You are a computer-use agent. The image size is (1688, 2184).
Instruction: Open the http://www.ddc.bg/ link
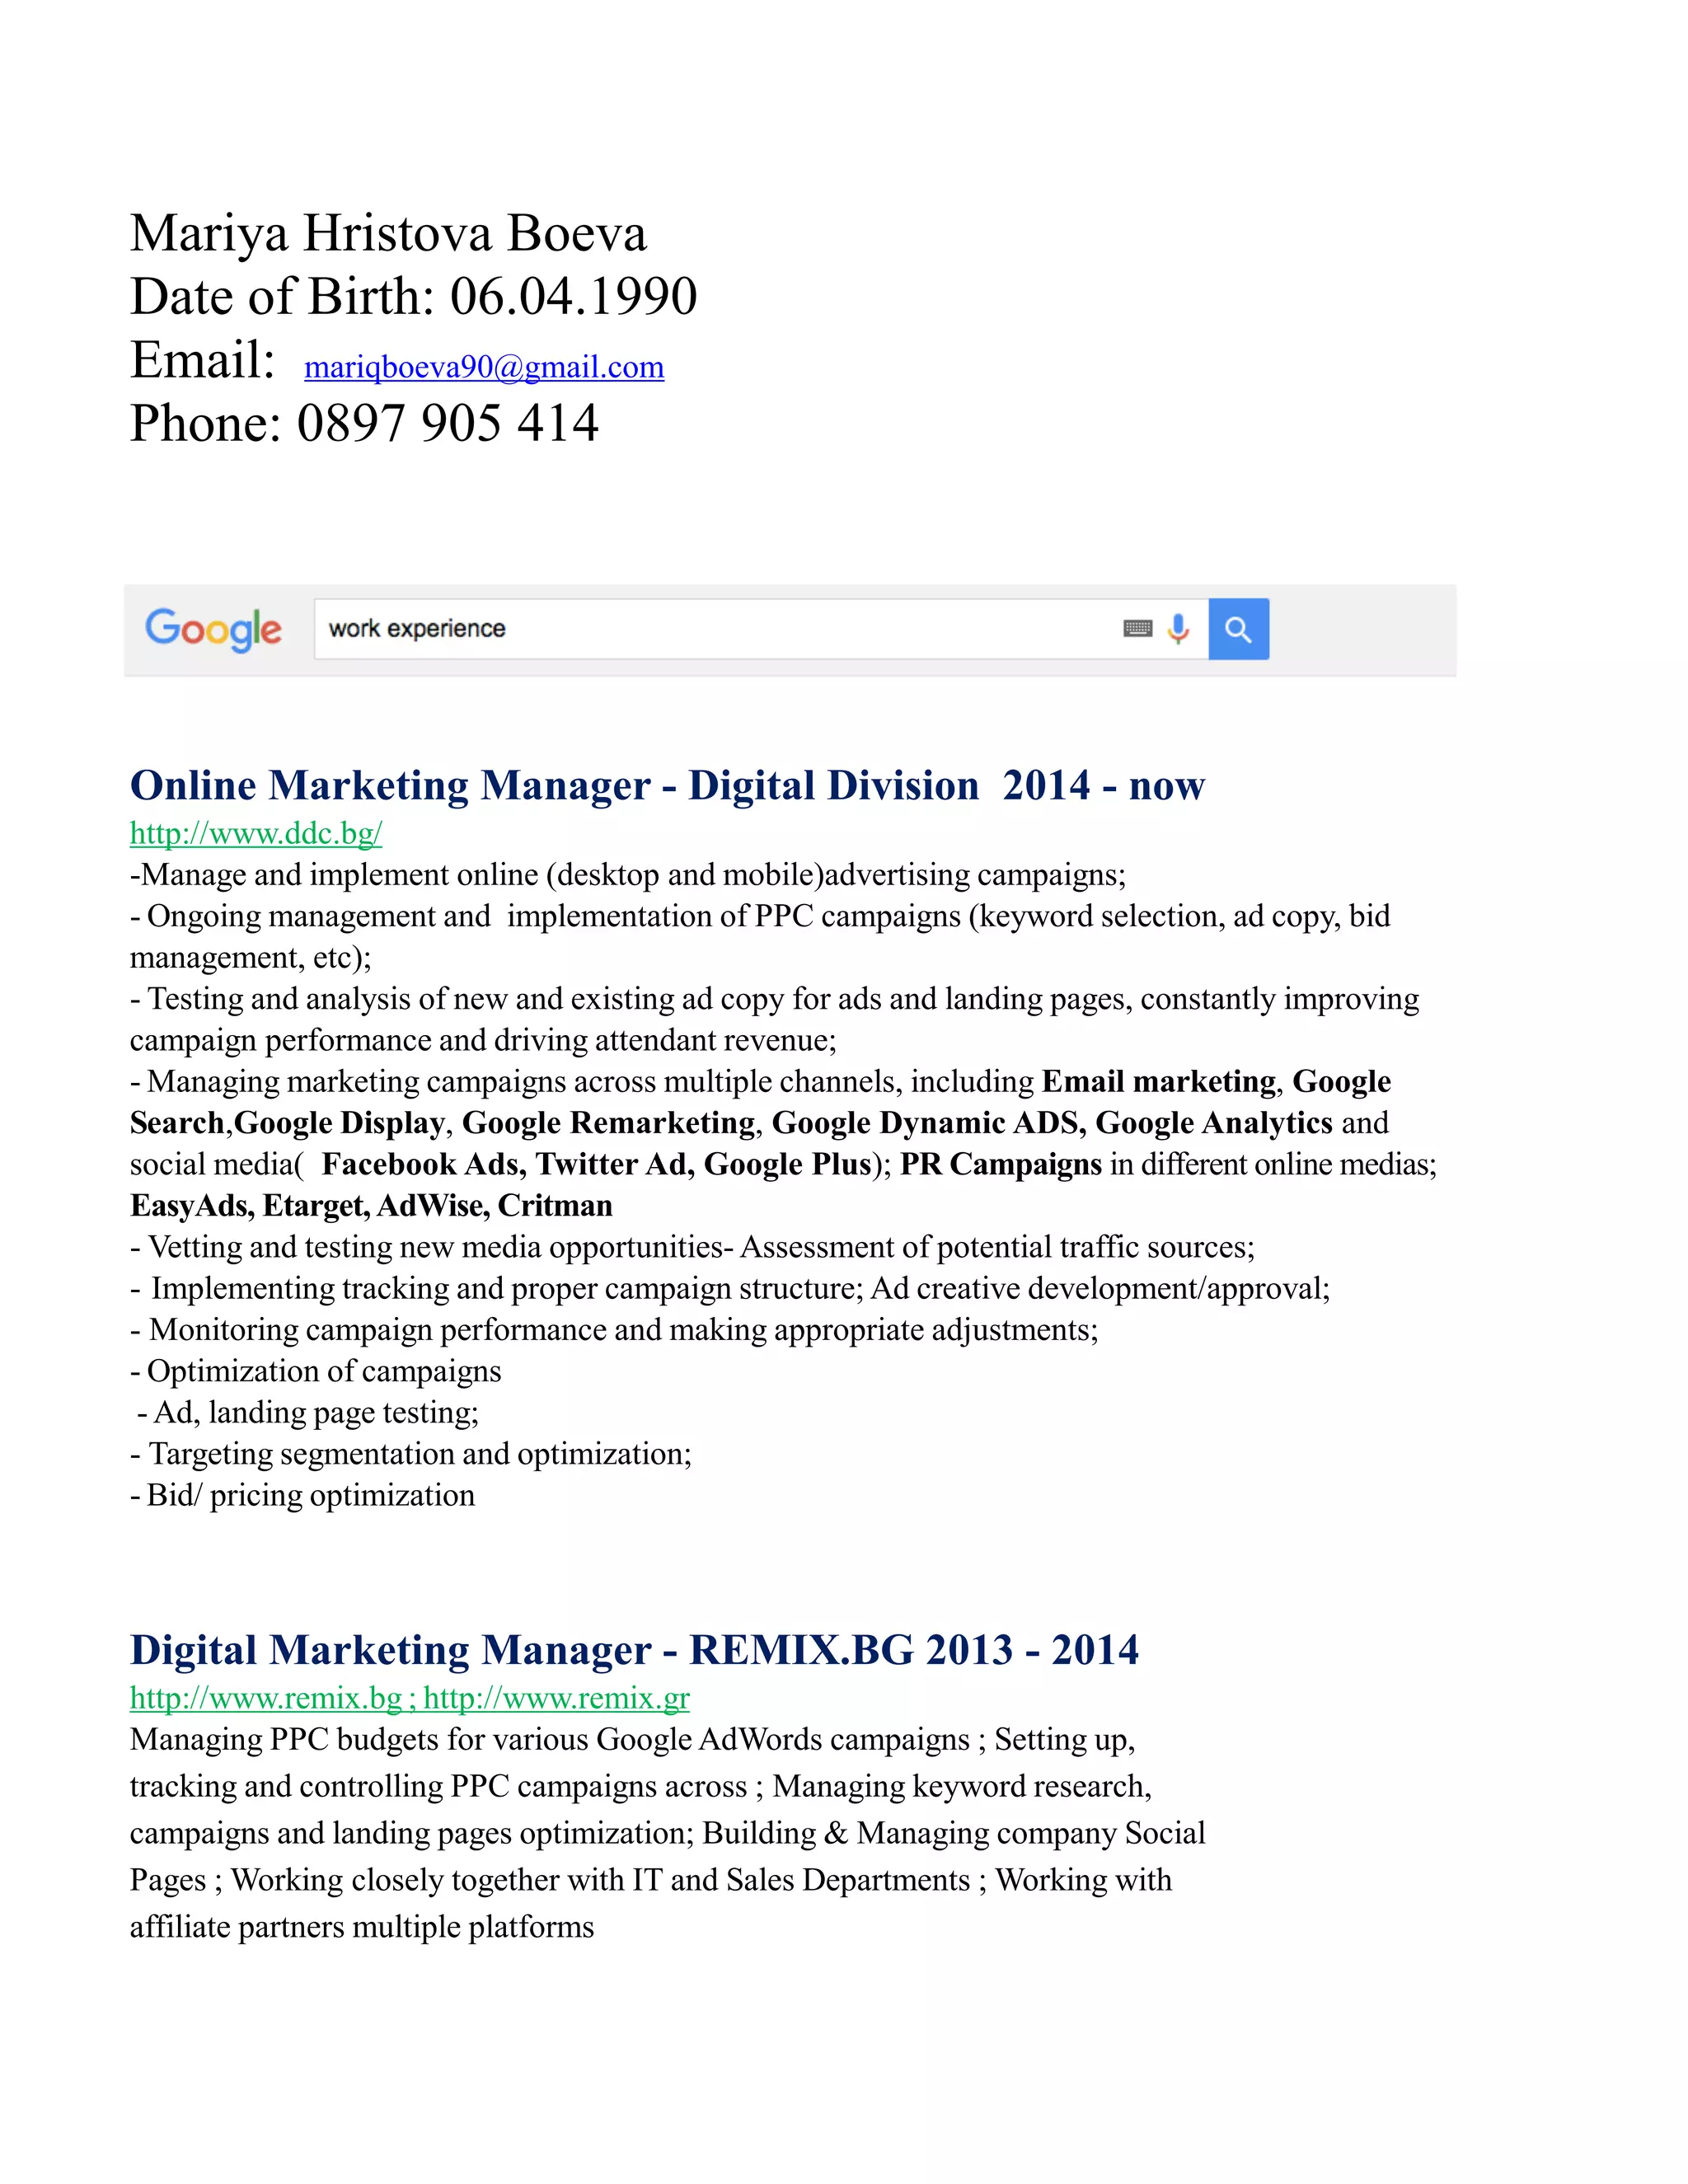[x=256, y=832]
